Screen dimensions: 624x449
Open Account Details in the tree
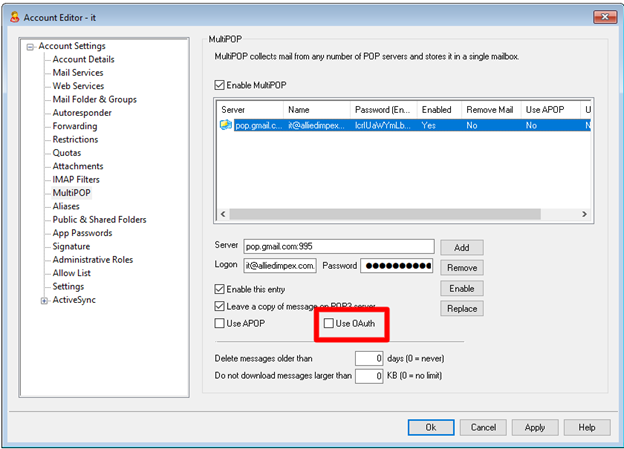coord(83,60)
